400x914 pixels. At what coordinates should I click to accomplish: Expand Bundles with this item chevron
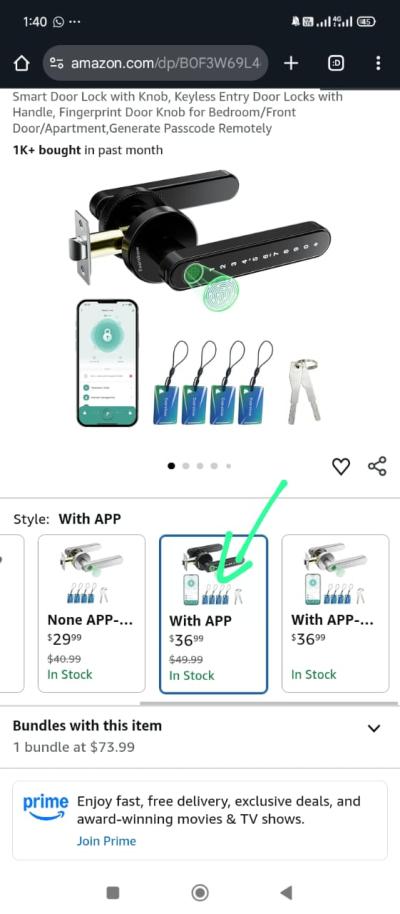(x=374, y=728)
